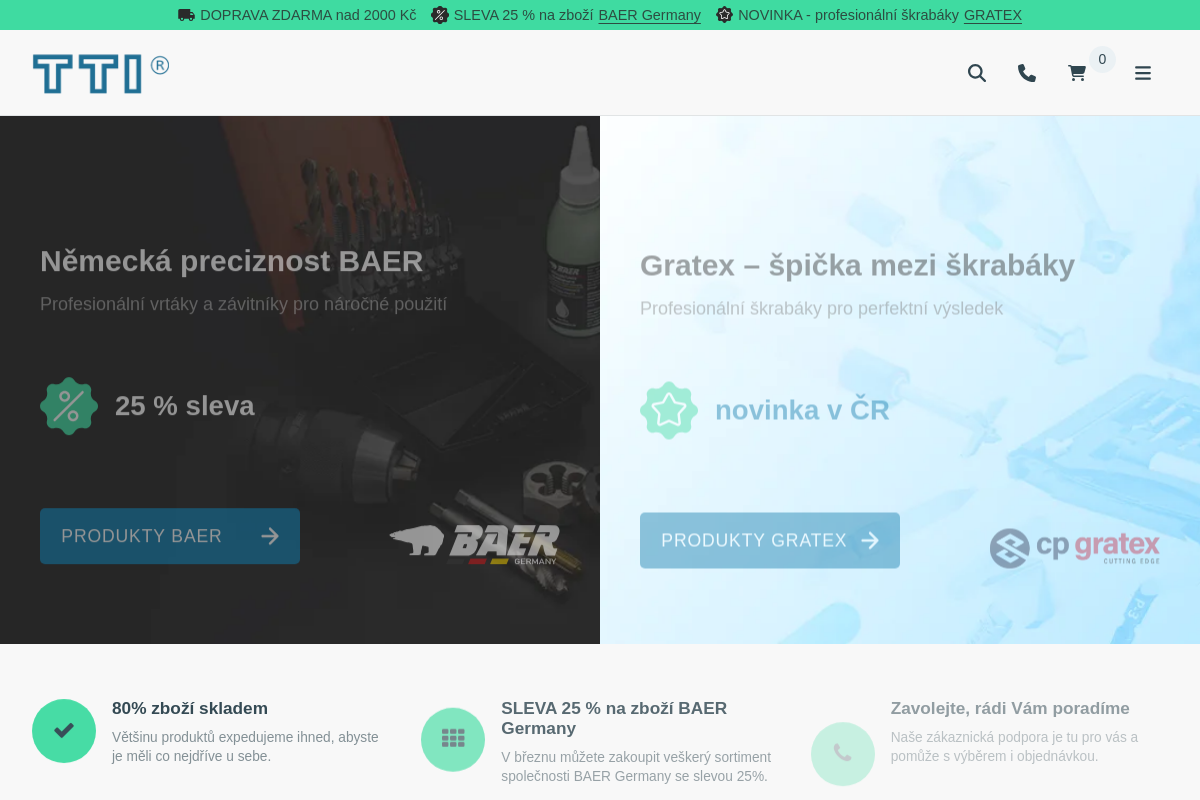Click the phone icon next to Zavolejte heading
The image size is (1200, 800).
842,754
